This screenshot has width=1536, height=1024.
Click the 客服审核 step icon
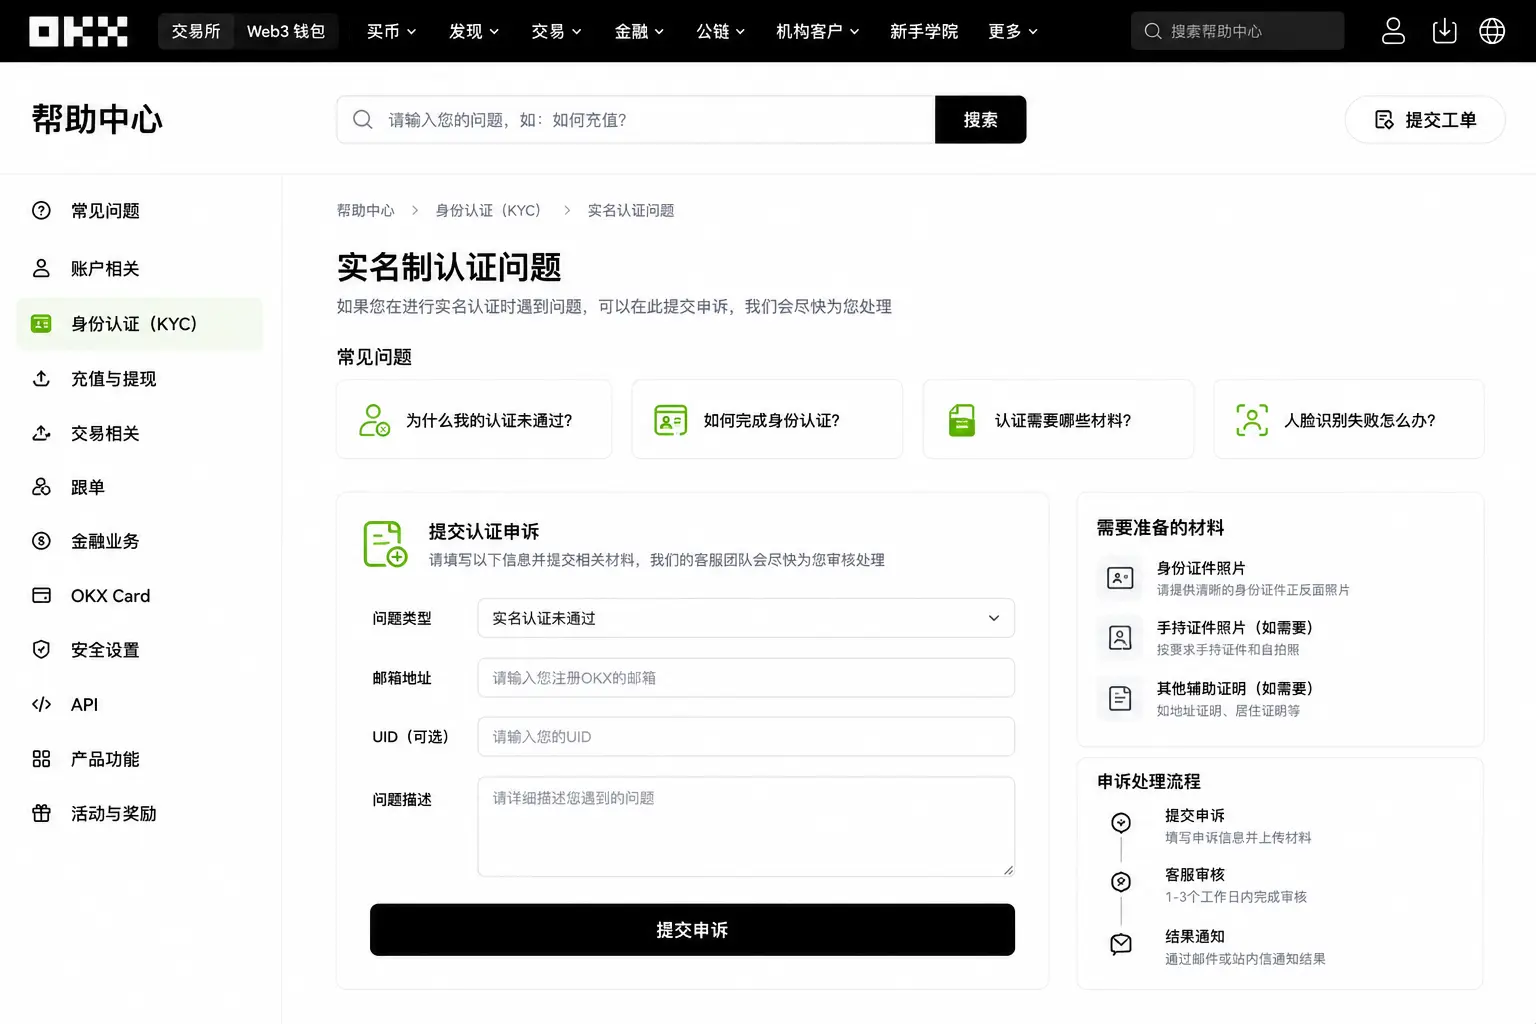click(1121, 882)
